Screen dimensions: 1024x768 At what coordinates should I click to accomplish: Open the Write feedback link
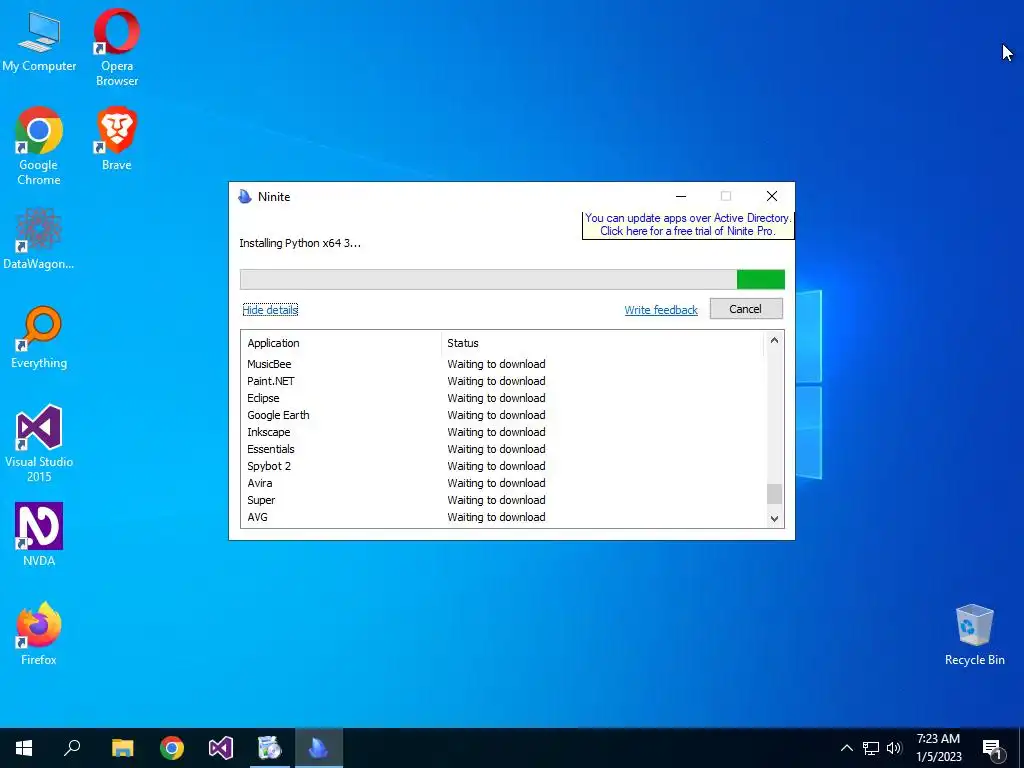click(x=661, y=310)
